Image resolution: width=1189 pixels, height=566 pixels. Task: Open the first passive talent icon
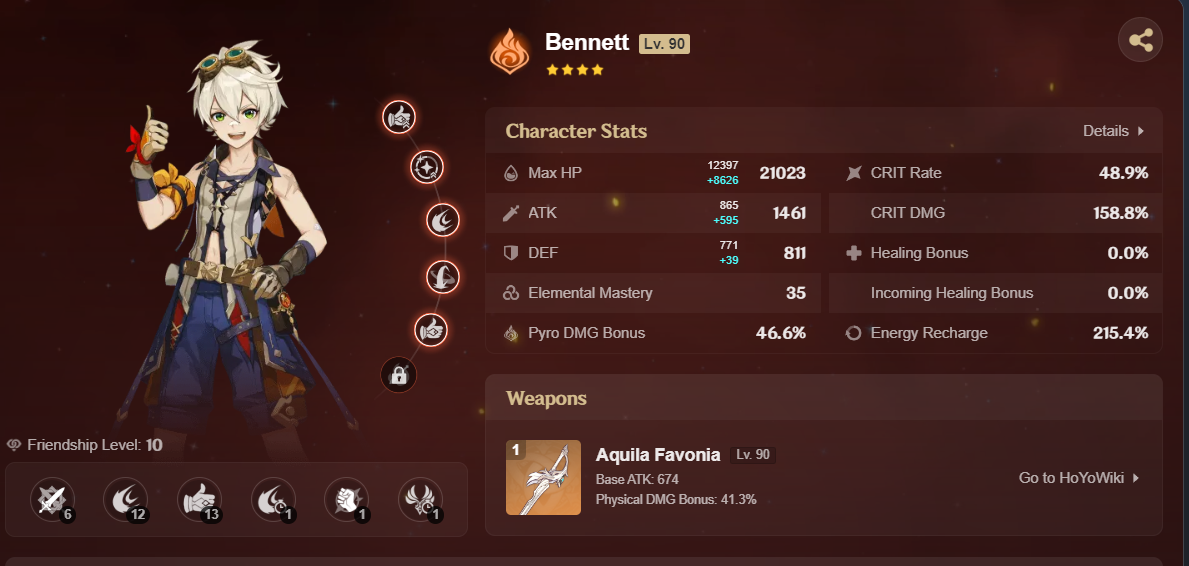coord(274,500)
